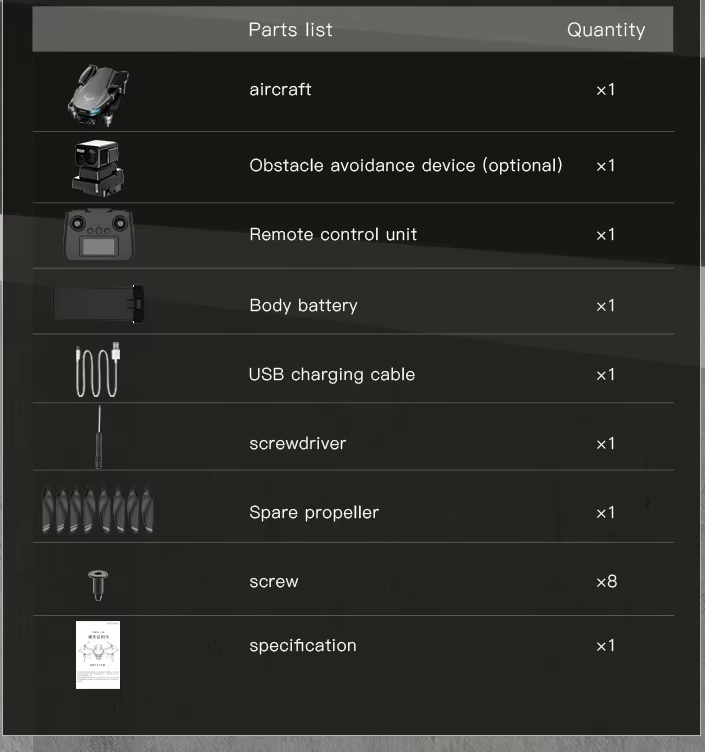Select the body battery picture
The width and height of the screenshot is (705, 752).
99,304
